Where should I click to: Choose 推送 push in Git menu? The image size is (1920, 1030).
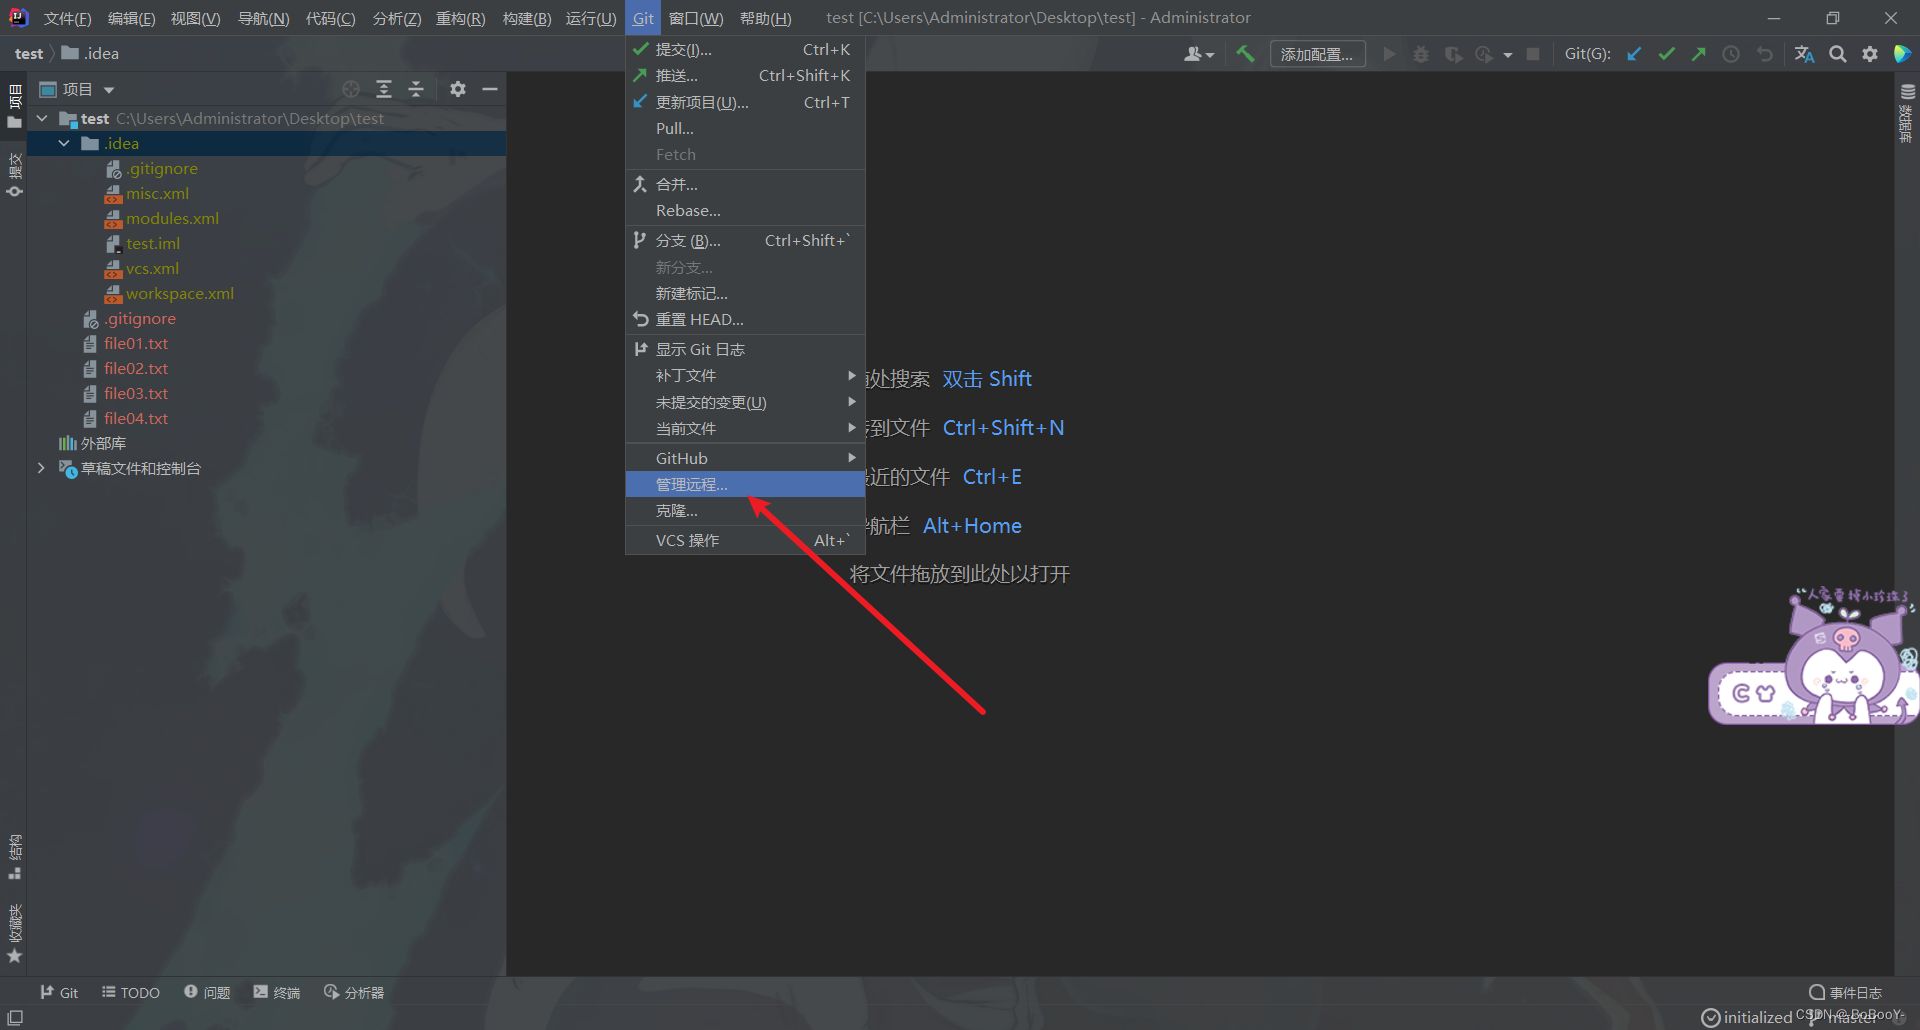745,75
